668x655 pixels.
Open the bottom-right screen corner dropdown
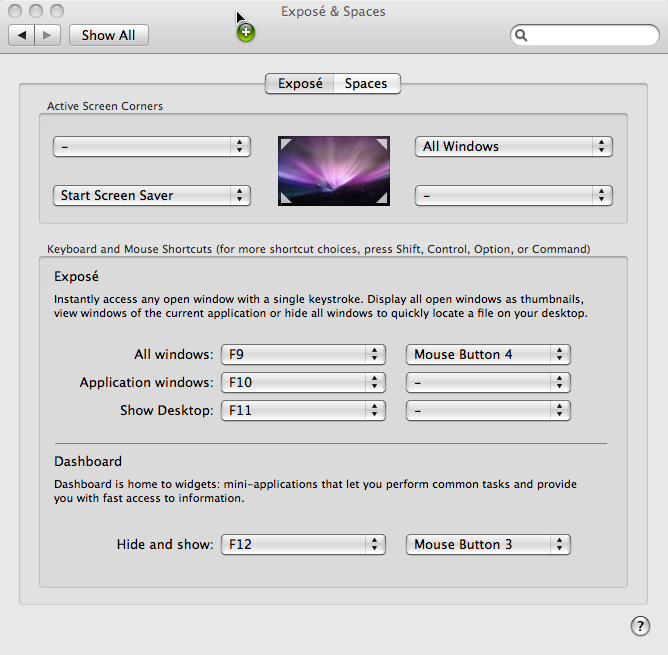[514, 196]
